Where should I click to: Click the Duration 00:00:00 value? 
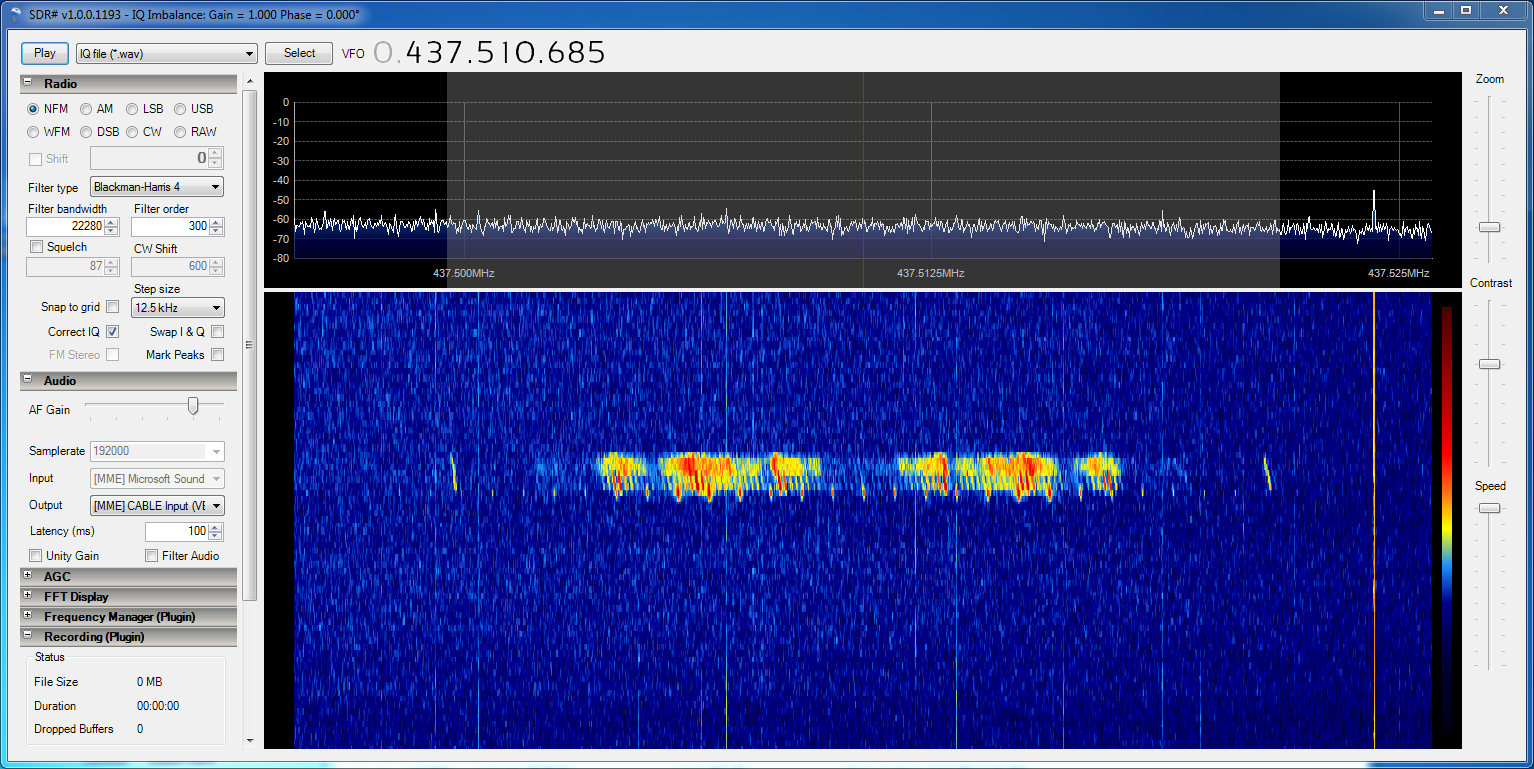(x=158, y=706)
